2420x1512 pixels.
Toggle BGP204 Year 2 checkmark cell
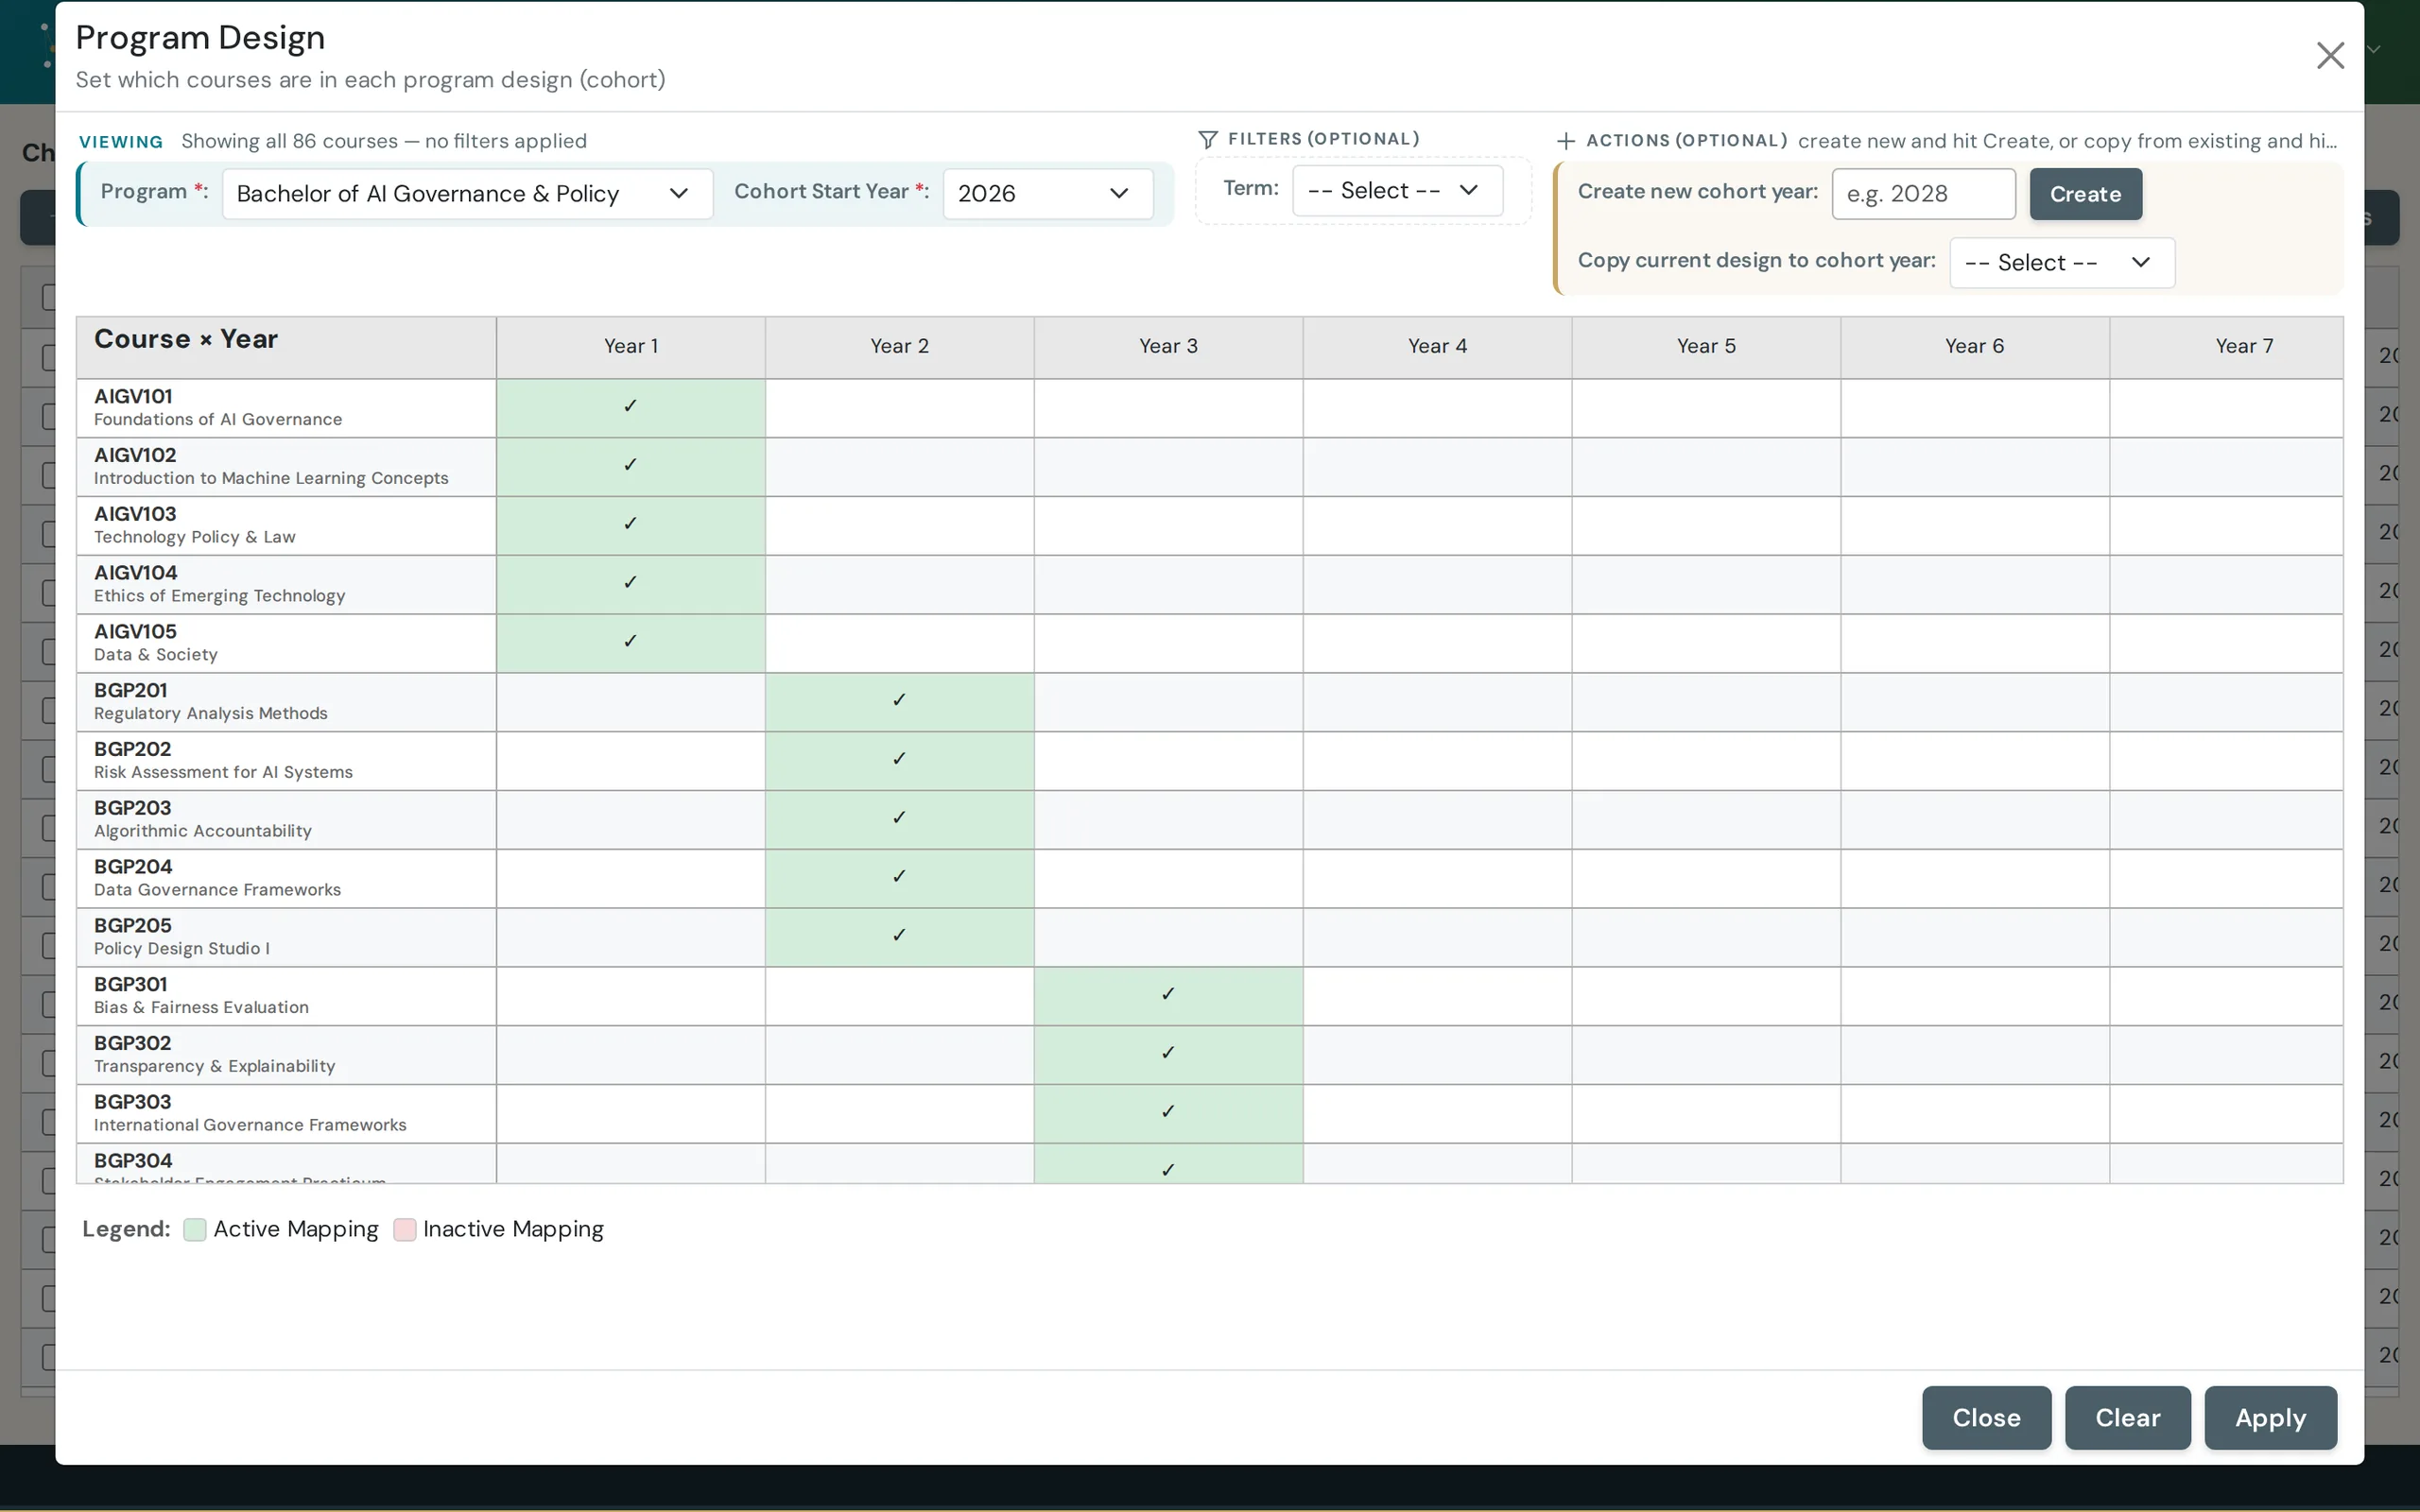click(x=900, y=878)
